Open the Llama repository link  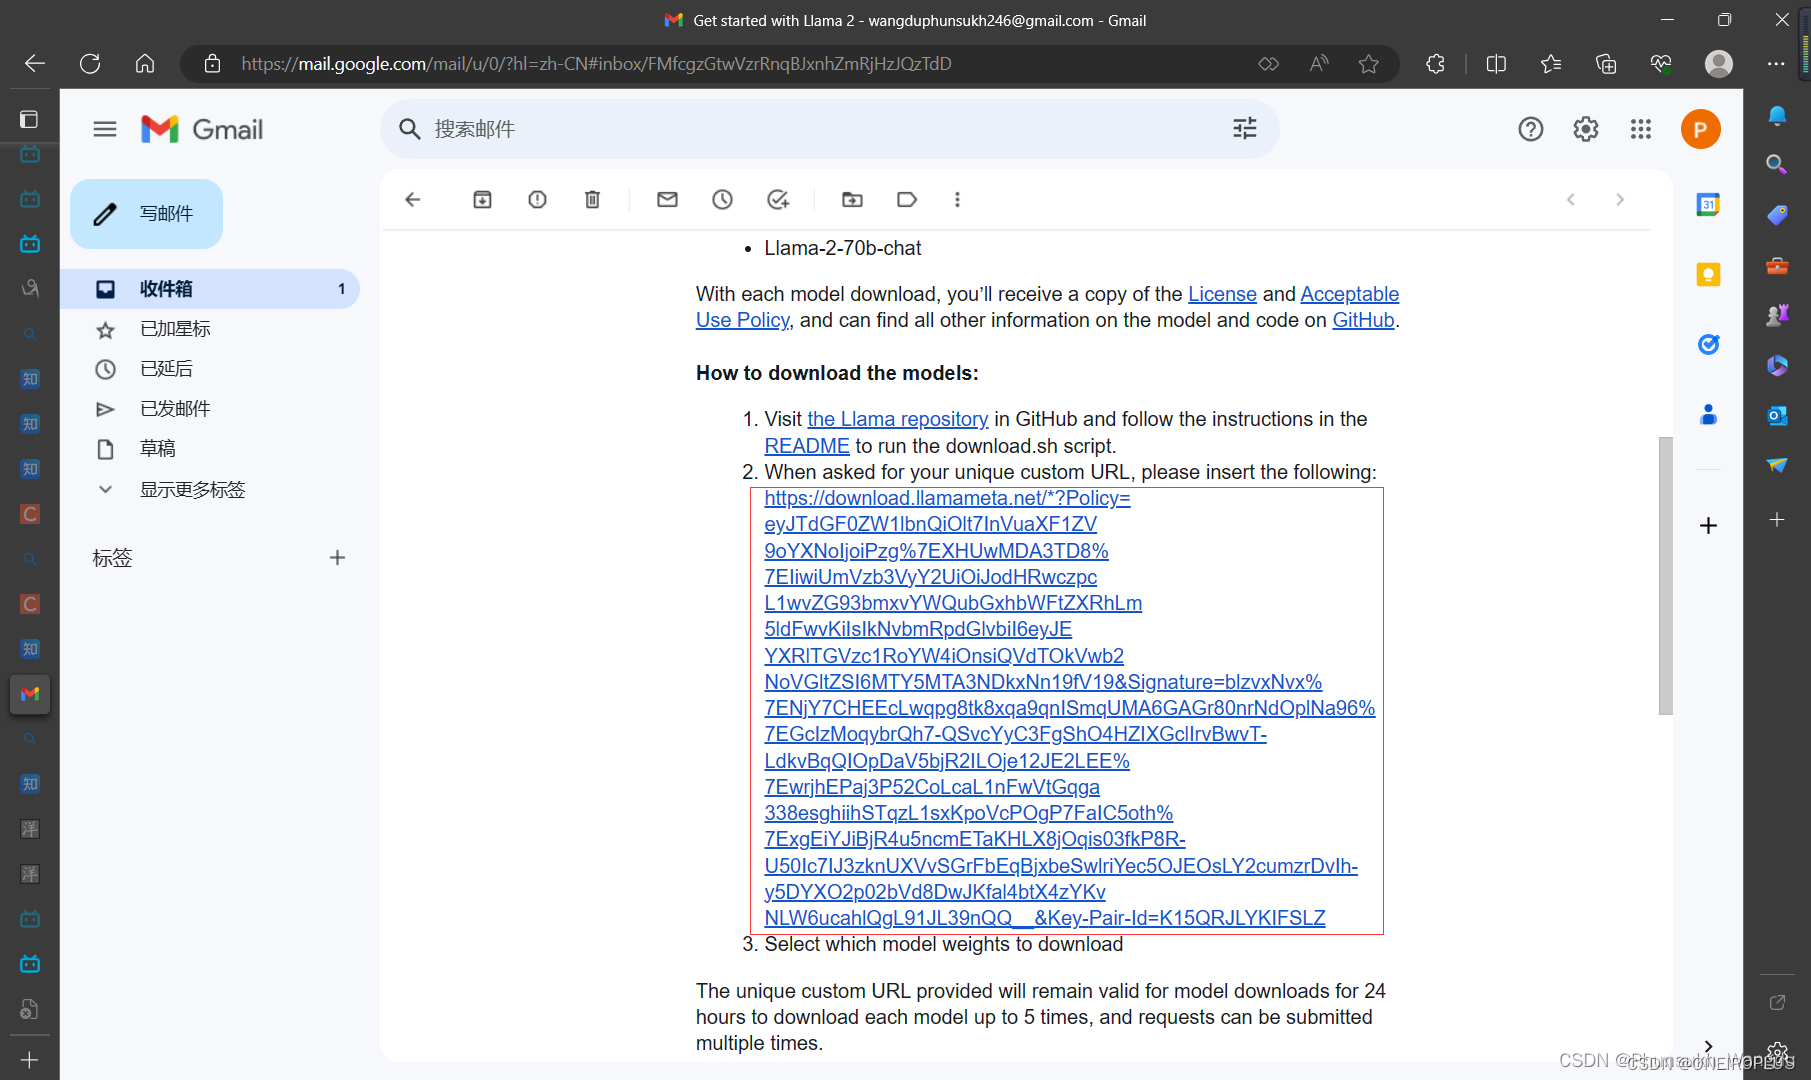click(x=897, y=419)
